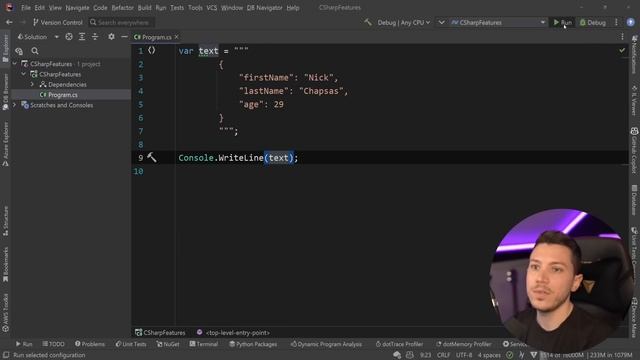
Task: Toggle the Database right sidebar panel
Action: click(634, 200)
